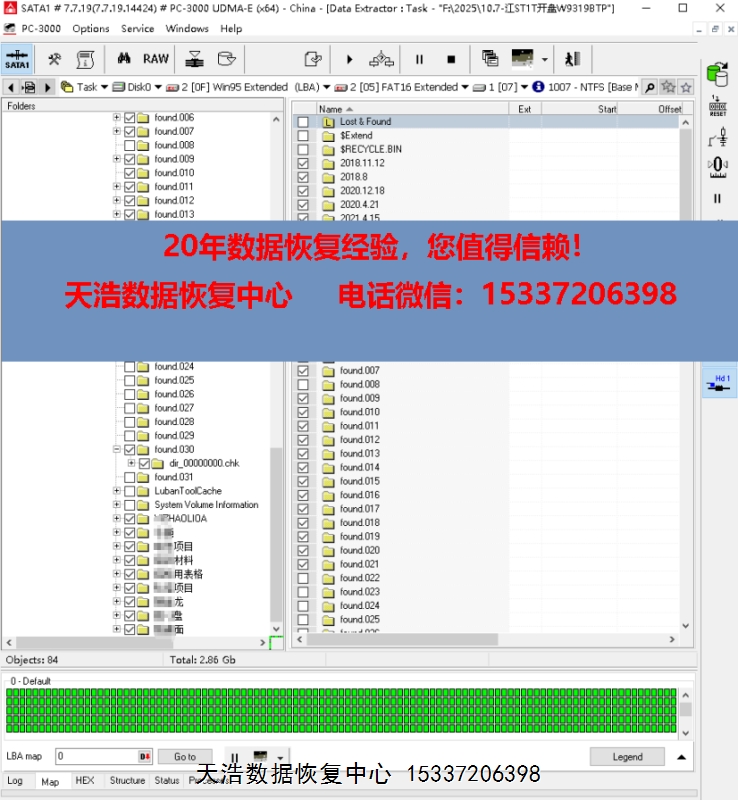This screenshot has height=800, width=738.
Task: Expand the dir_00000000.chk tree node
Action: [x=130, y=464]
